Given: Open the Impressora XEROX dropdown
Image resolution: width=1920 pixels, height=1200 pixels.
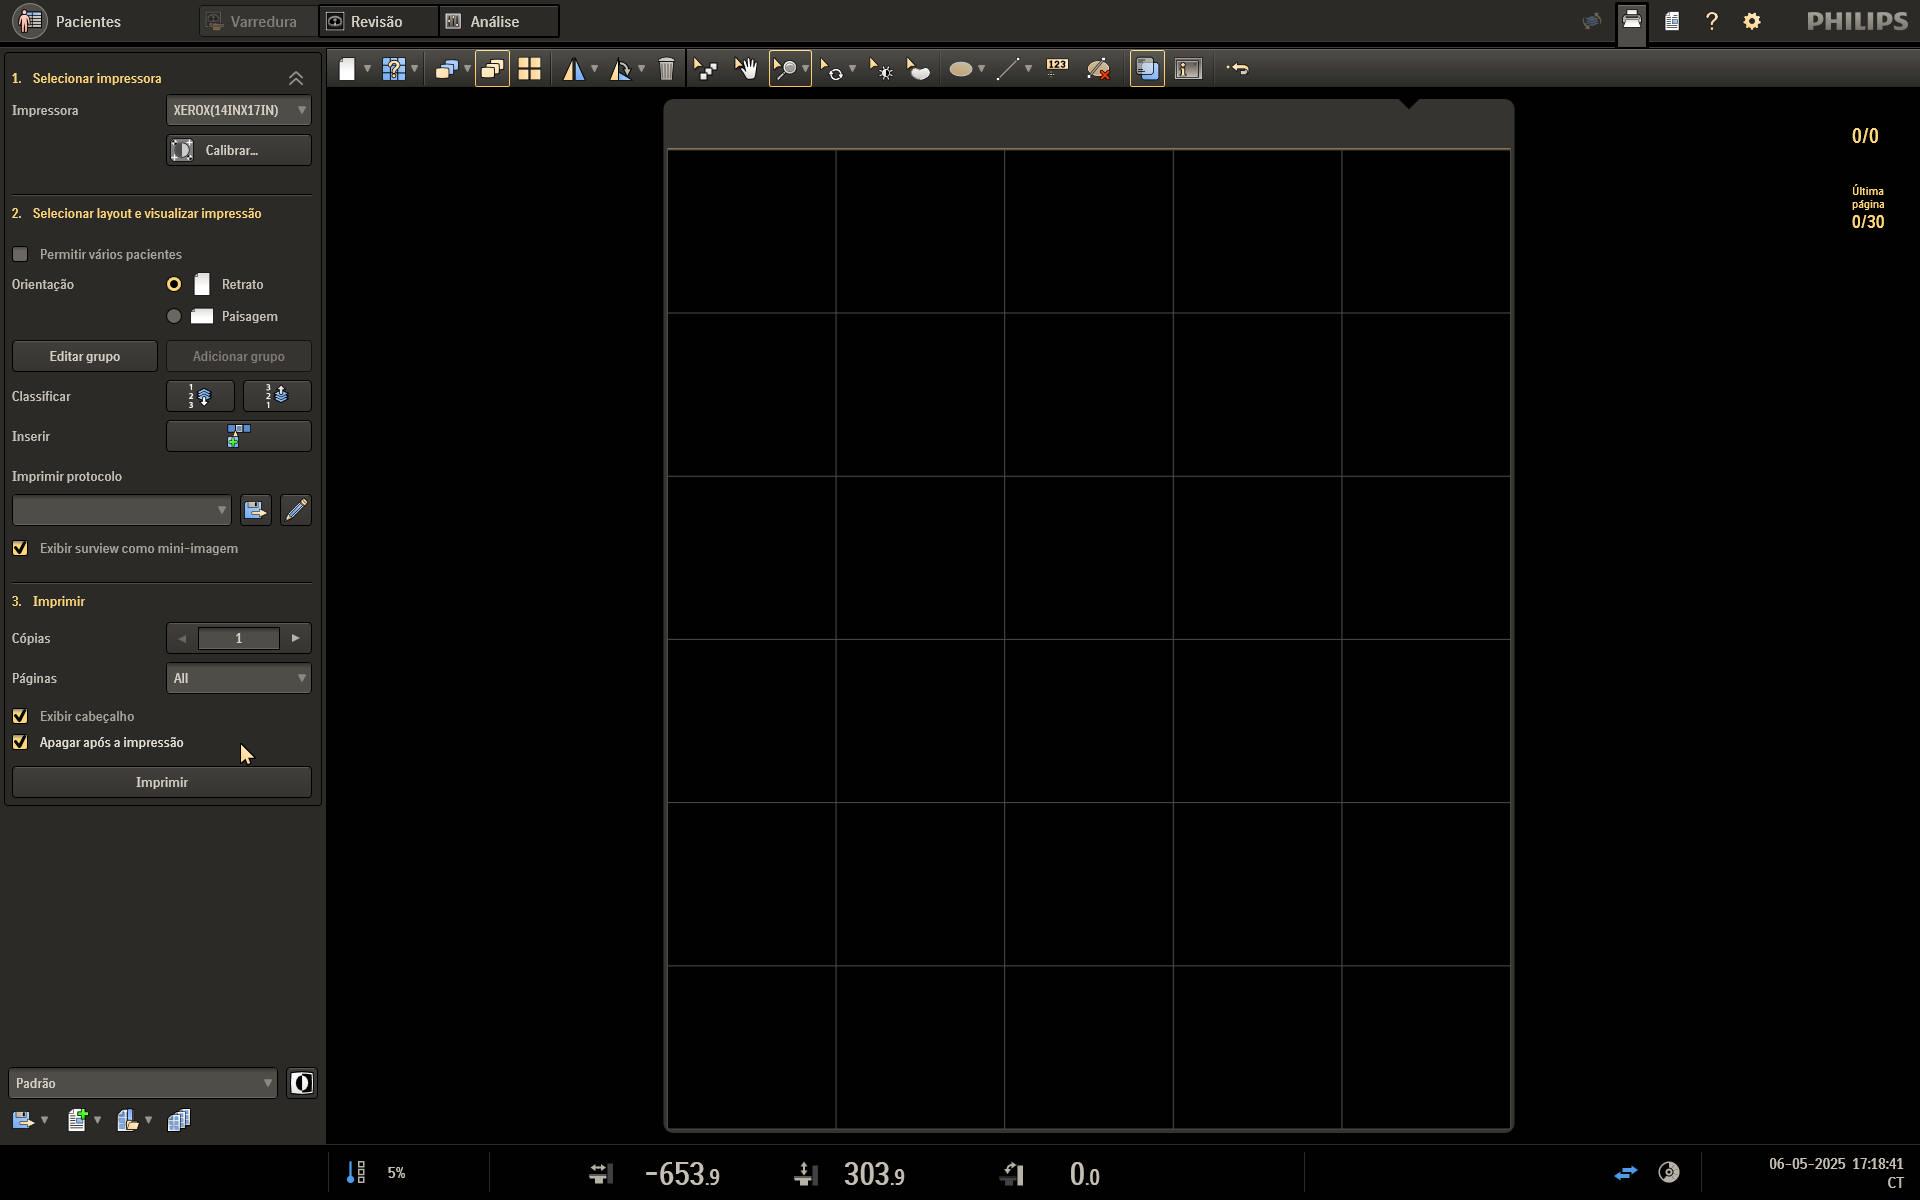Looking at the screenshot, I should (238, 110).
